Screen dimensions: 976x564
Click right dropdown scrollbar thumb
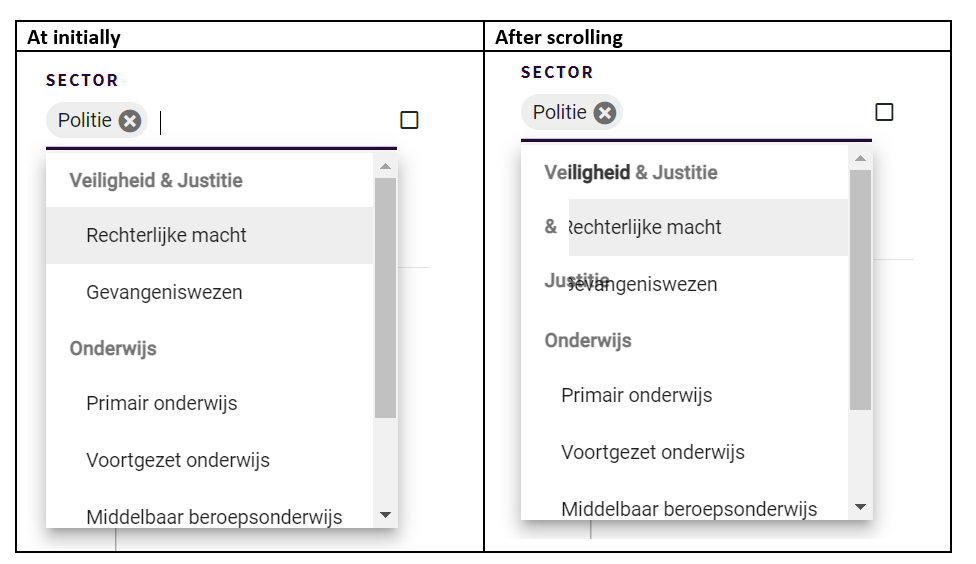(860, 290)
